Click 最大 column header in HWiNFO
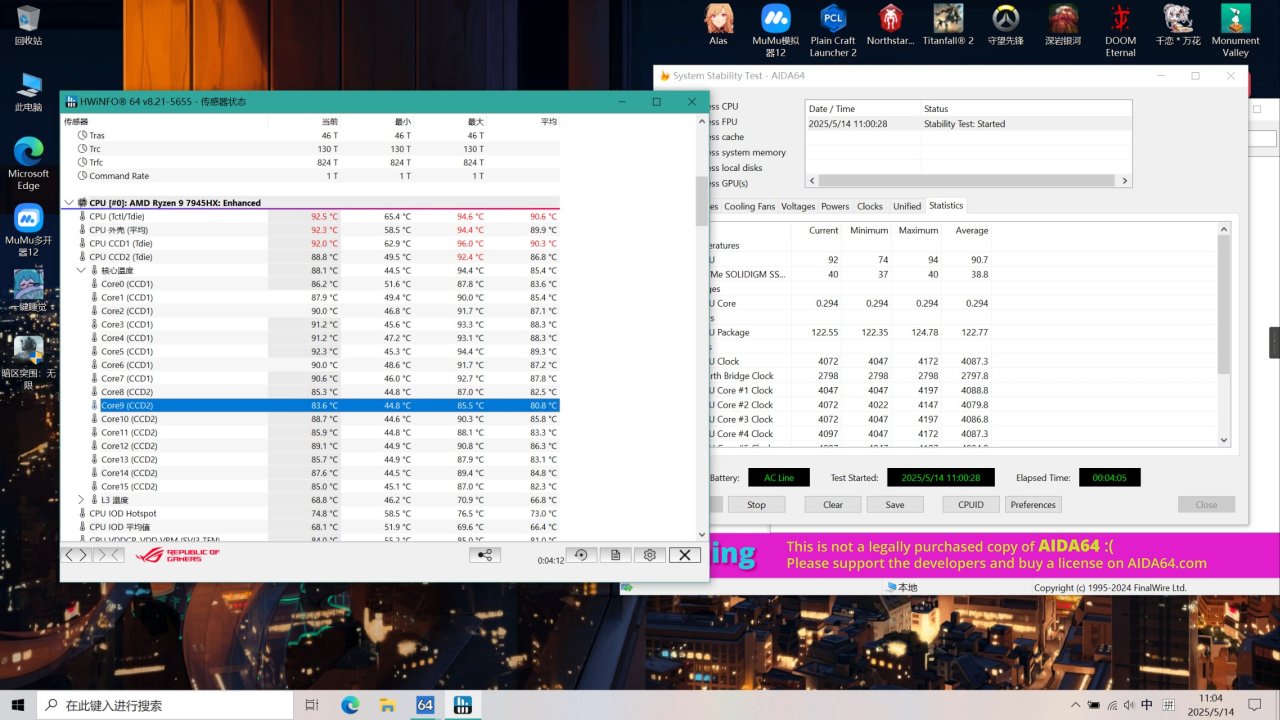 click(475, 121)
